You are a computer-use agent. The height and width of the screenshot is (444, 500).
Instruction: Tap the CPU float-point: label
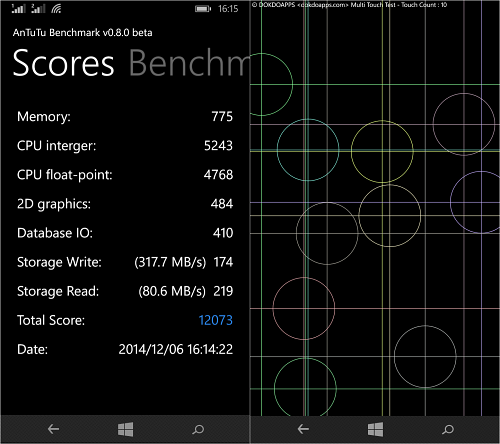point(65,175)
